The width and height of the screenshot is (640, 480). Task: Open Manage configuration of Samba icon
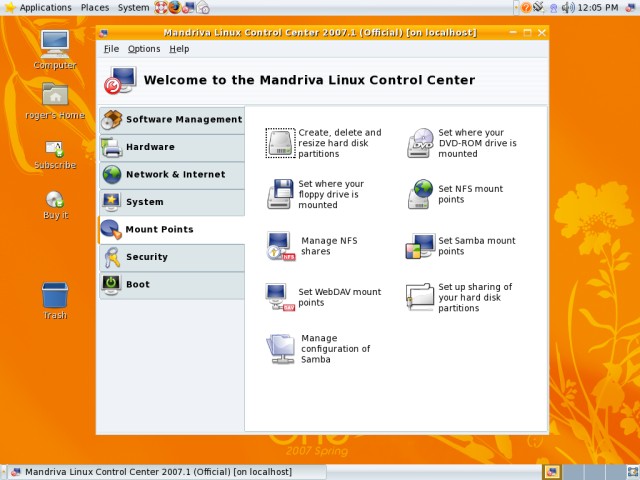(x=281, y=348)
